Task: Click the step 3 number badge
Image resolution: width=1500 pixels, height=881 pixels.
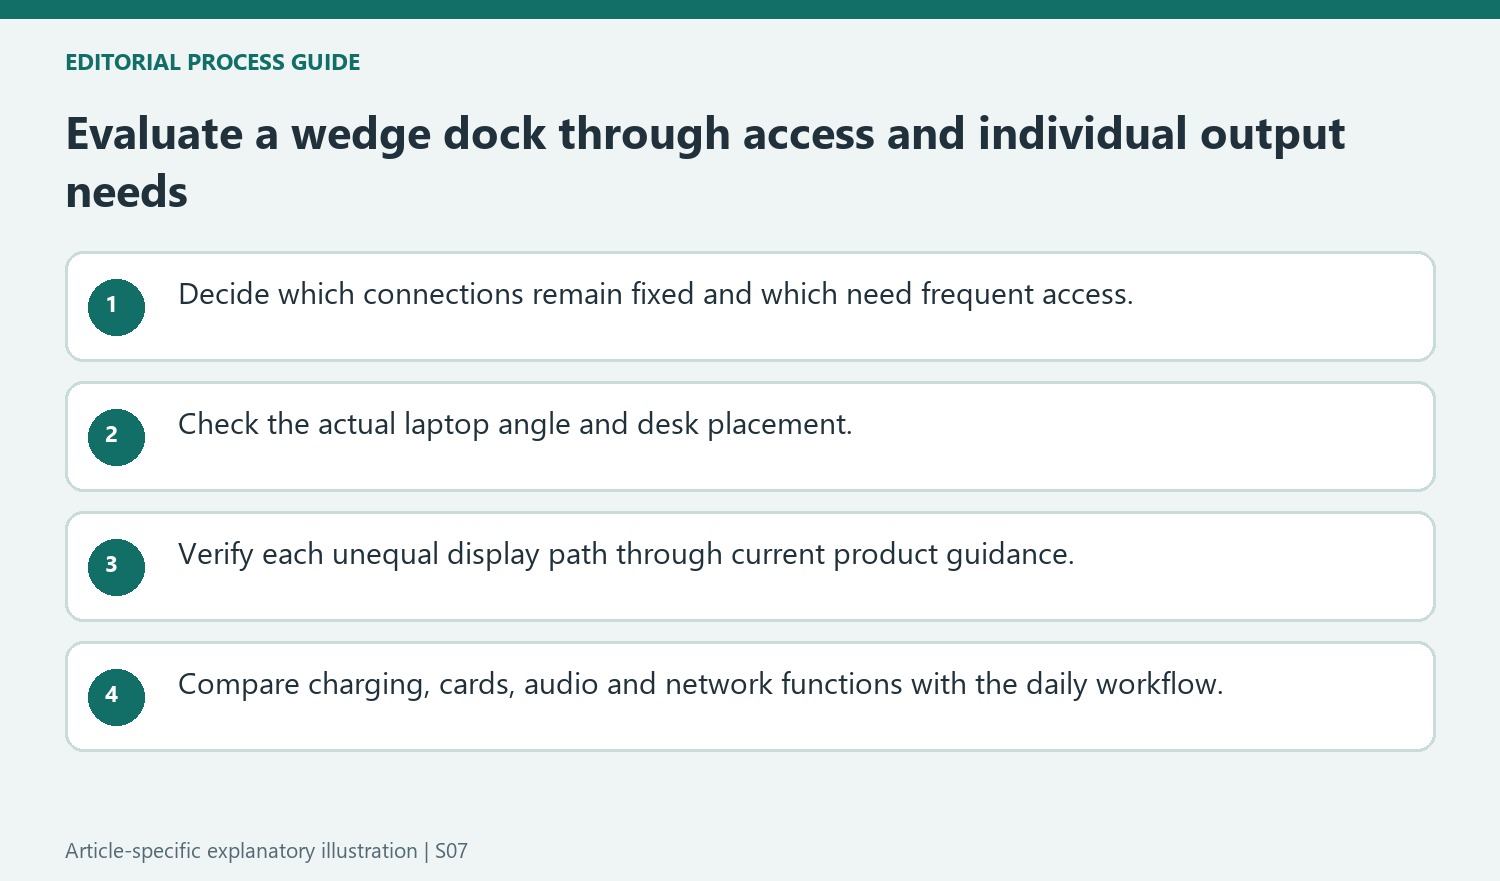Action: (x=116, y=567)
